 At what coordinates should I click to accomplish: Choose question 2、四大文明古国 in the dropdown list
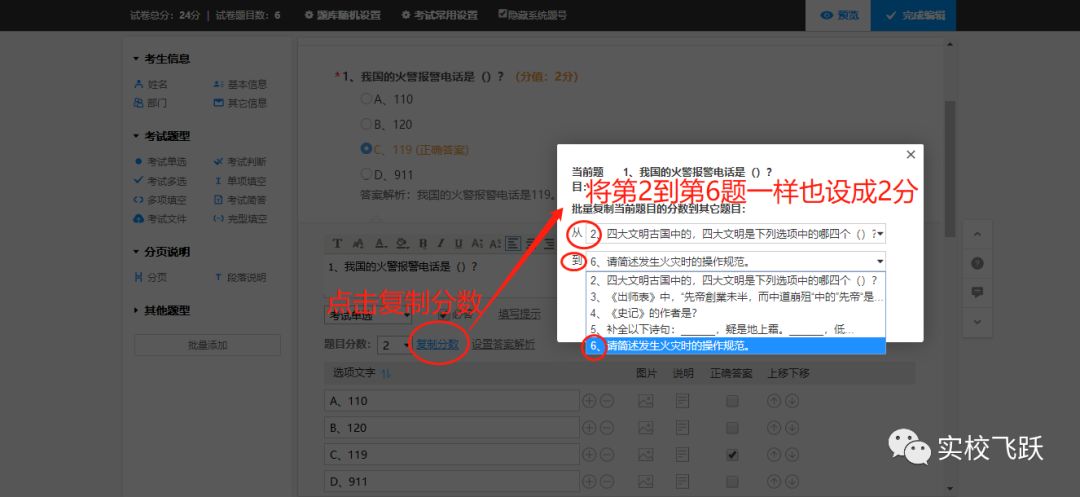coord(736,280)
